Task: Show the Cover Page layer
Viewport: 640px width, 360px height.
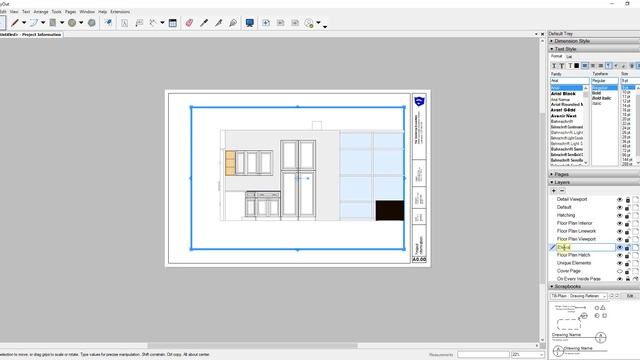Action: click(x=620, y=271)
